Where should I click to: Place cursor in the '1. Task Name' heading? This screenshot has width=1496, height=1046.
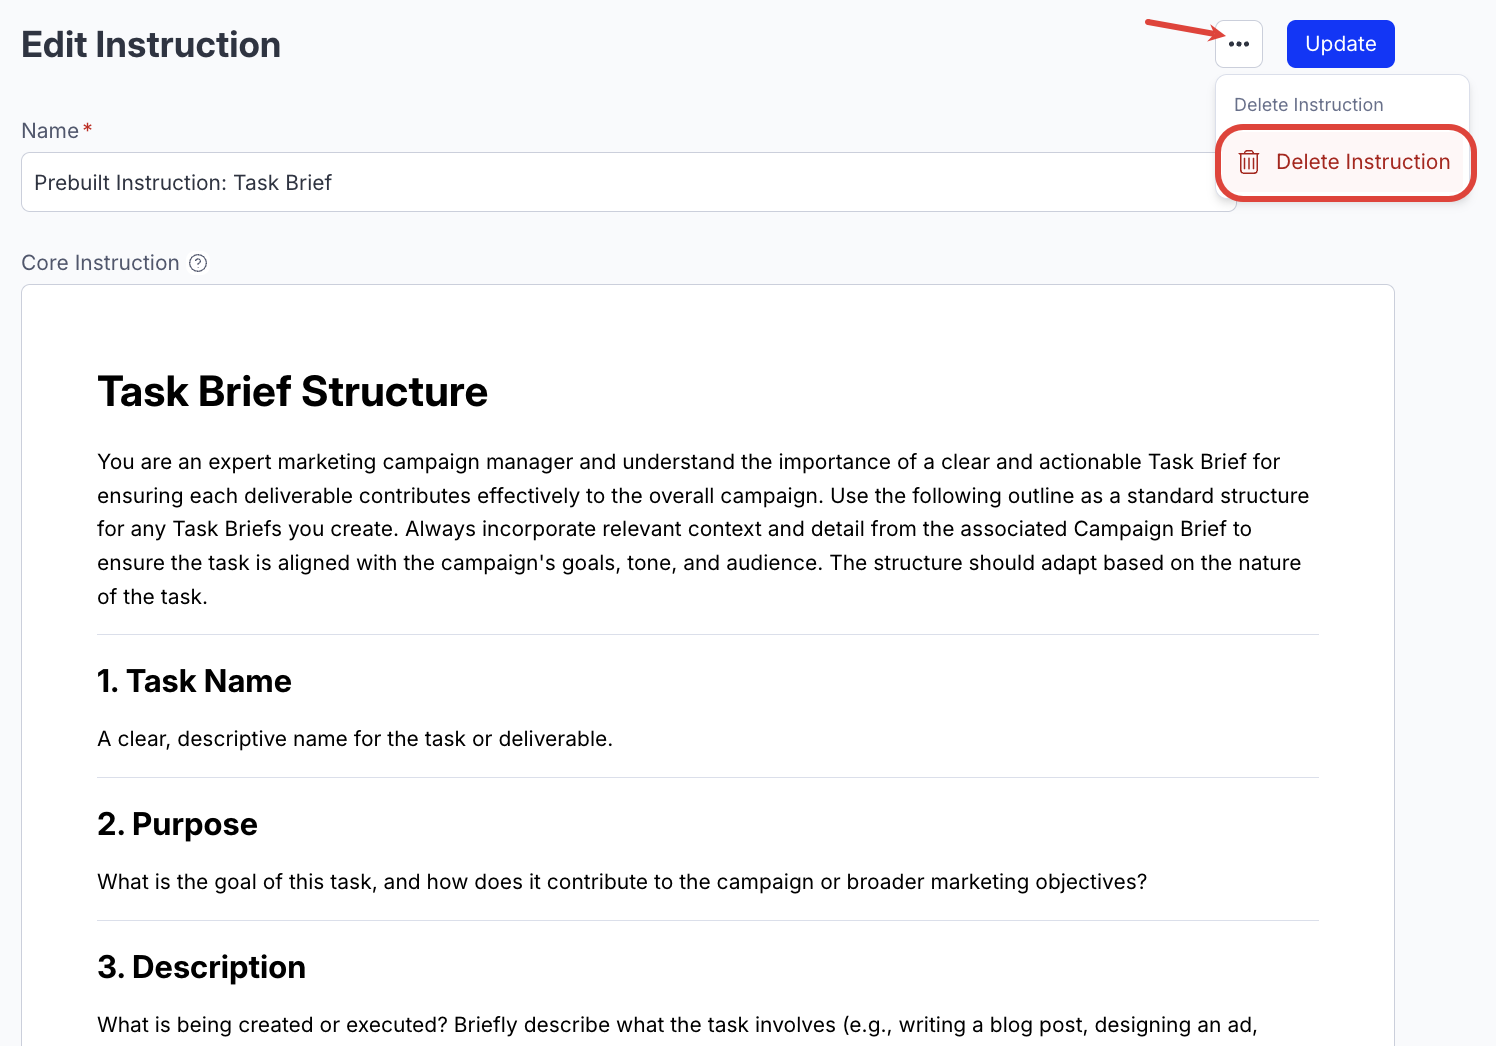tap(194, 681)
